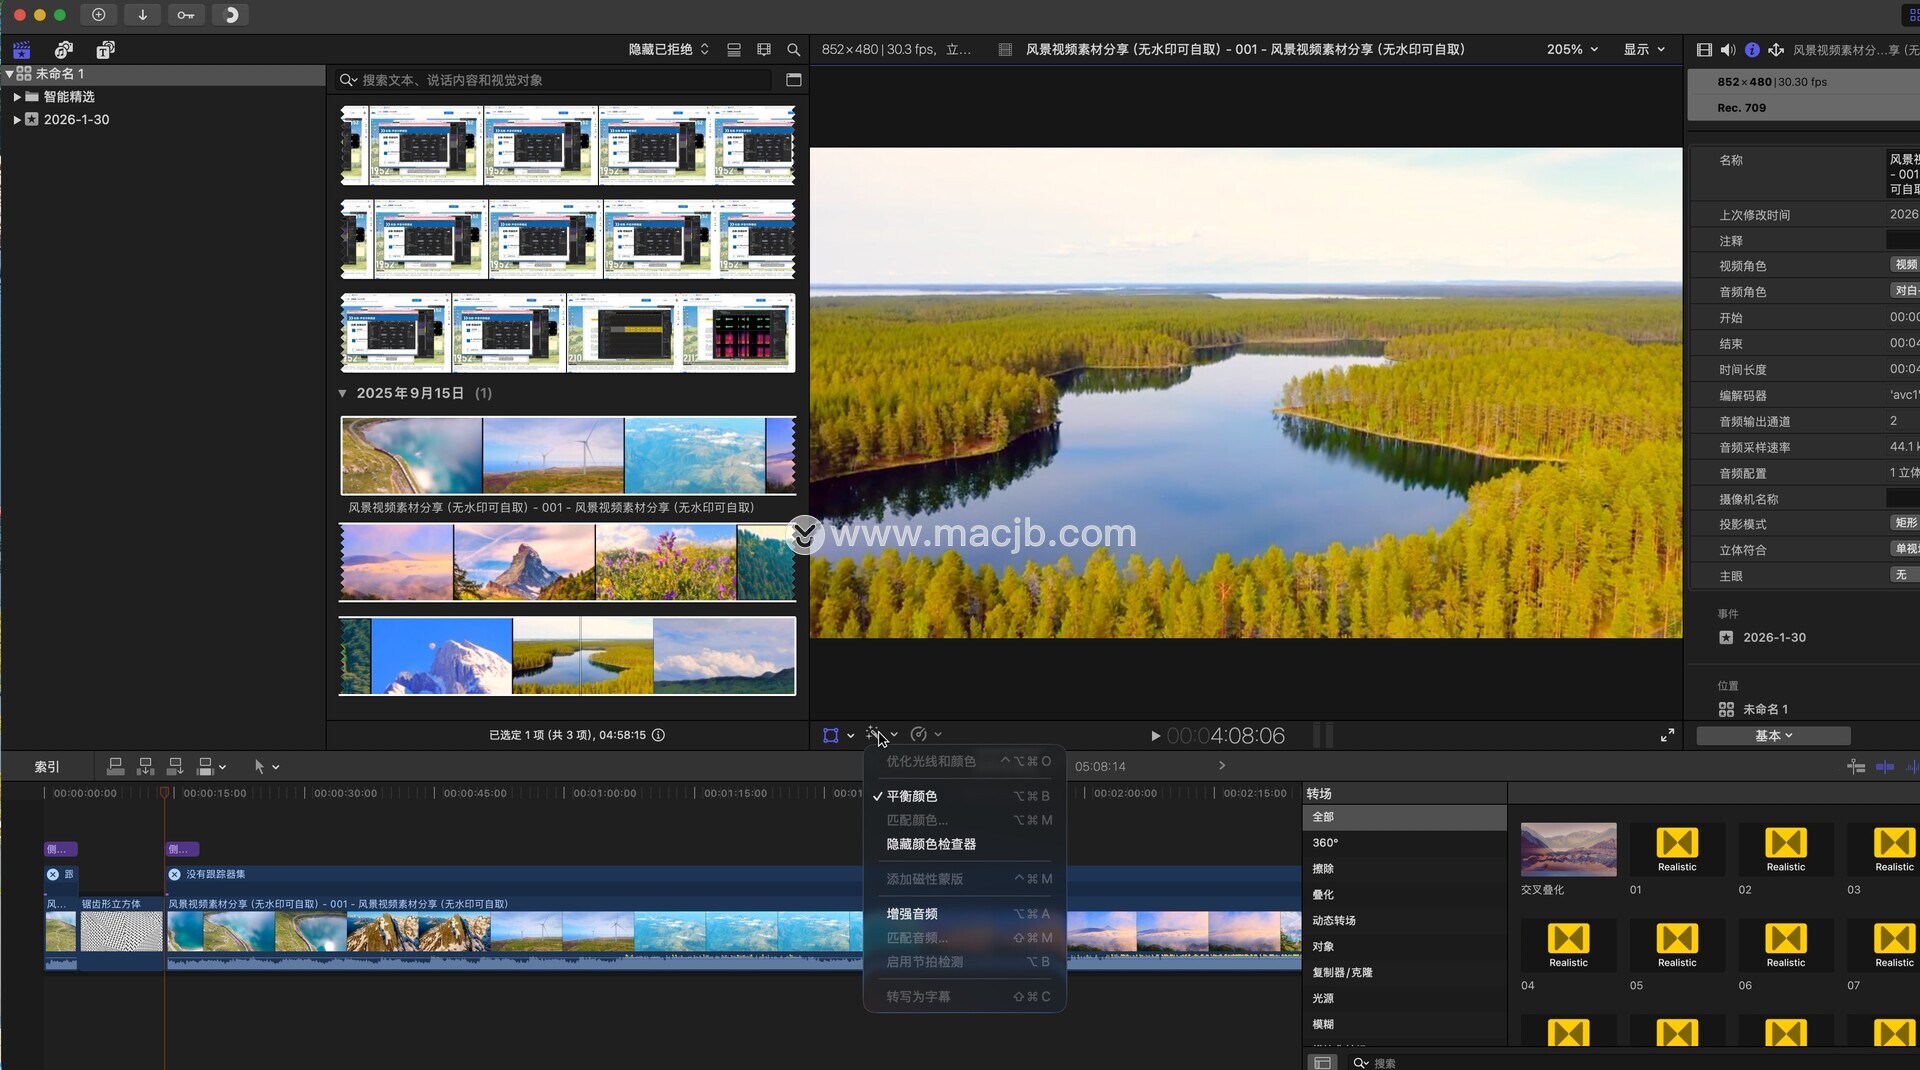Screen dimensions: 1920x1070
Task: Open the 205% zoom level dropdown
Action: [1572, 50]
